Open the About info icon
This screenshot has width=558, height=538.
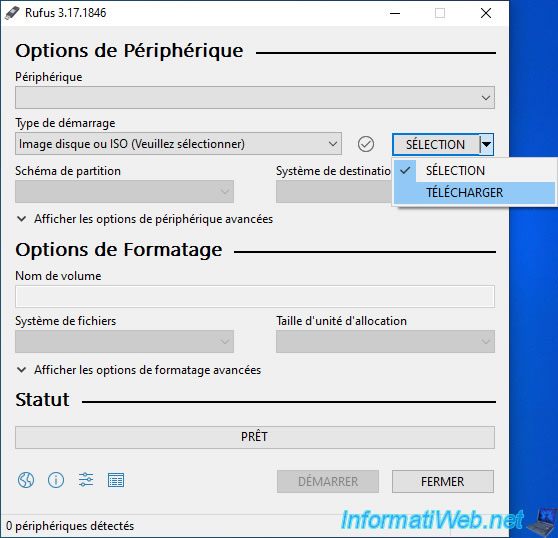coord(56,480)
